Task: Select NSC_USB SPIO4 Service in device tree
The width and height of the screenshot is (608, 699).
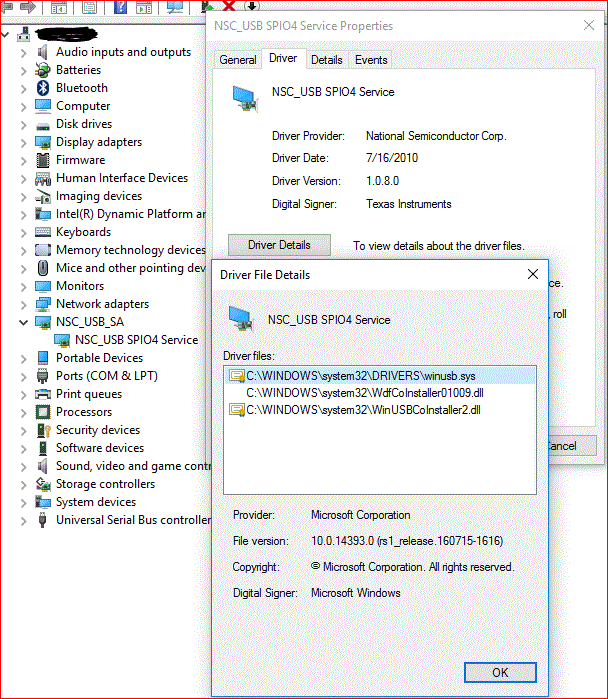Action: point(136,340)
